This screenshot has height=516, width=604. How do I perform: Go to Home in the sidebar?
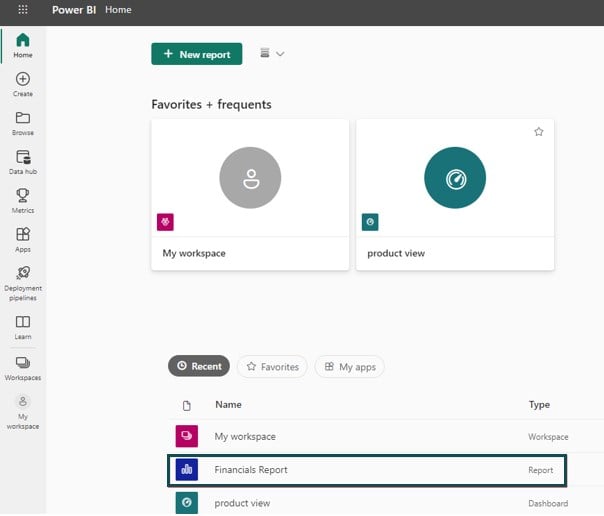tap(23, 45)
